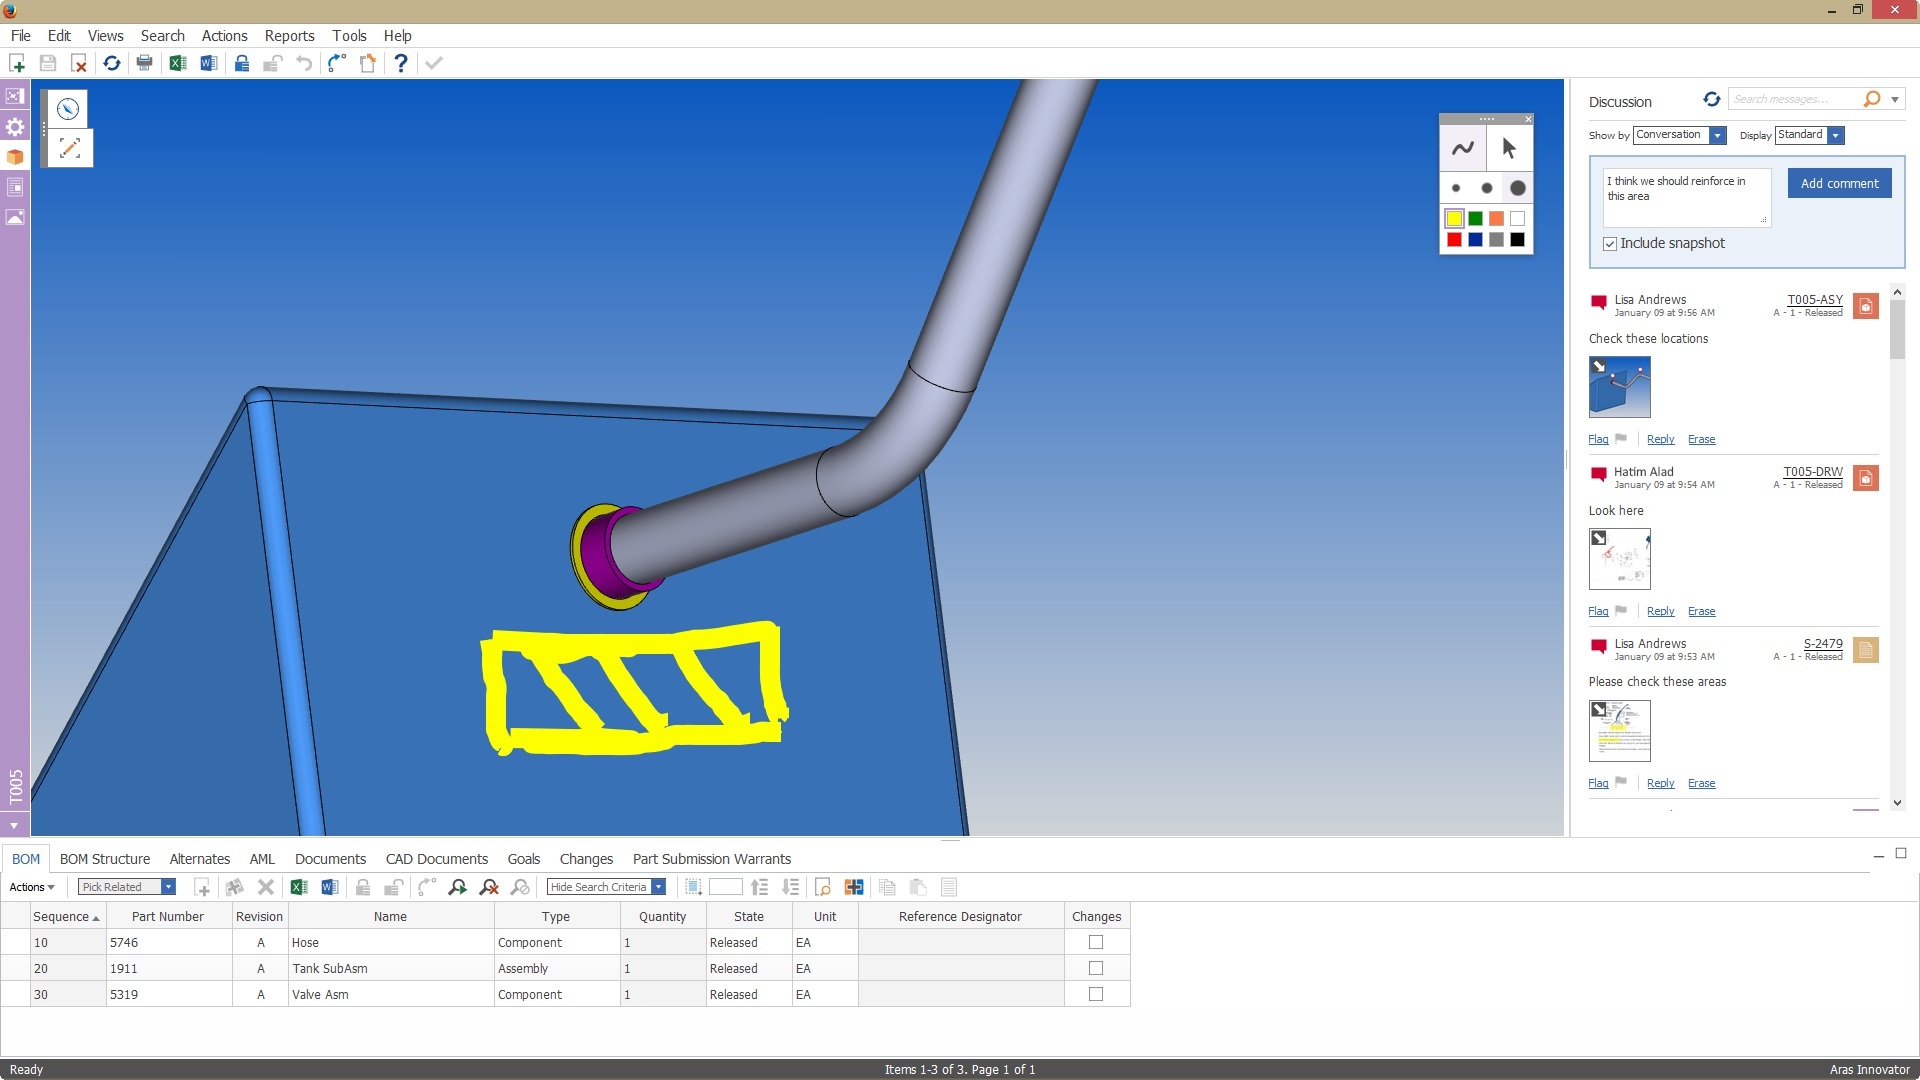
Task: Open the Help question mark icon
Action: 400,63
